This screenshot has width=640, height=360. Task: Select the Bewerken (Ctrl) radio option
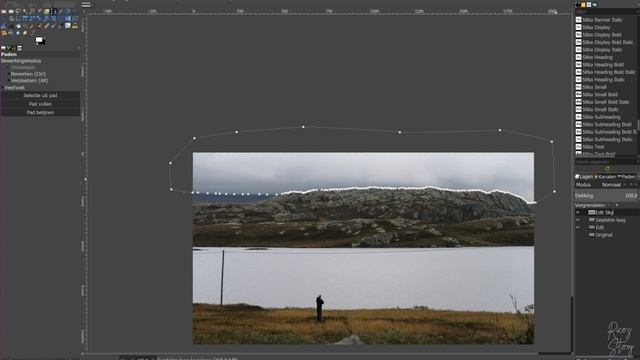28,74
